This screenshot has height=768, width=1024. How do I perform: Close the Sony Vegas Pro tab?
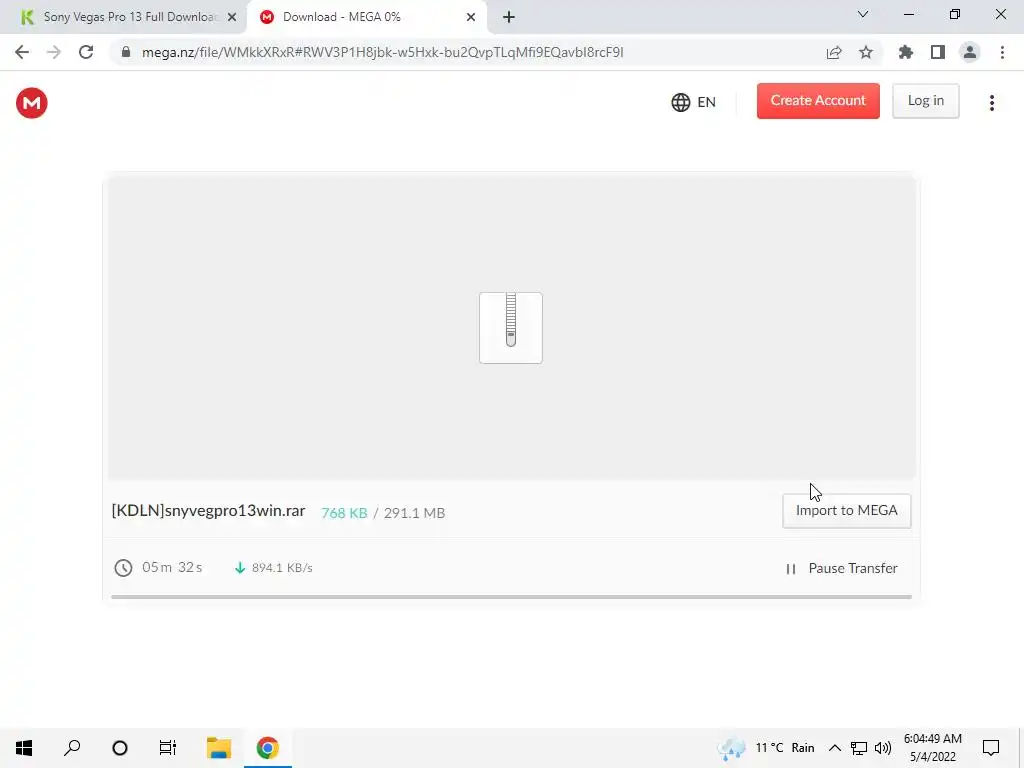232,18
